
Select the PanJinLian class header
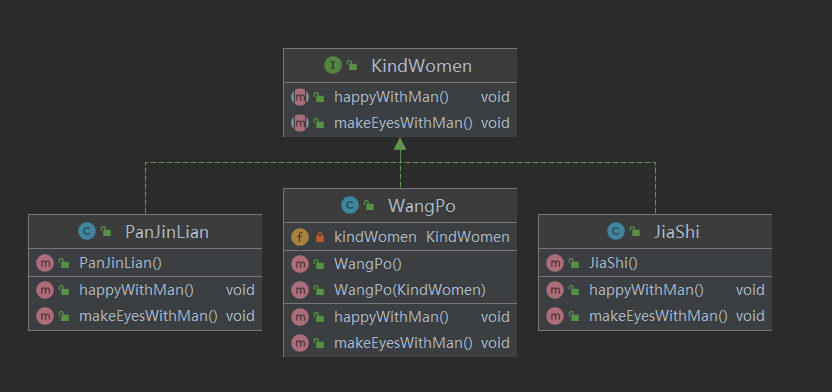(x=145, y=231)
